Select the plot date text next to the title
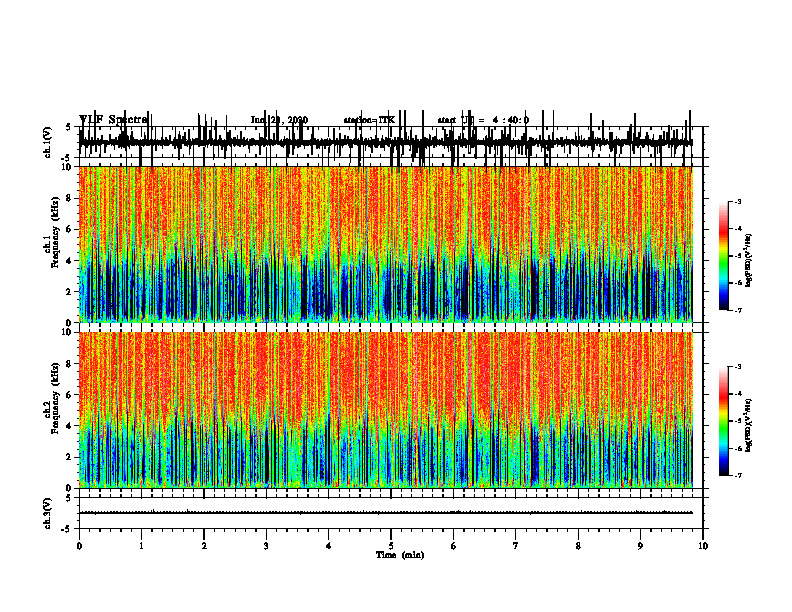Viewport: 792px width, 612px height. pyautogui.click(x=279, y=120)
